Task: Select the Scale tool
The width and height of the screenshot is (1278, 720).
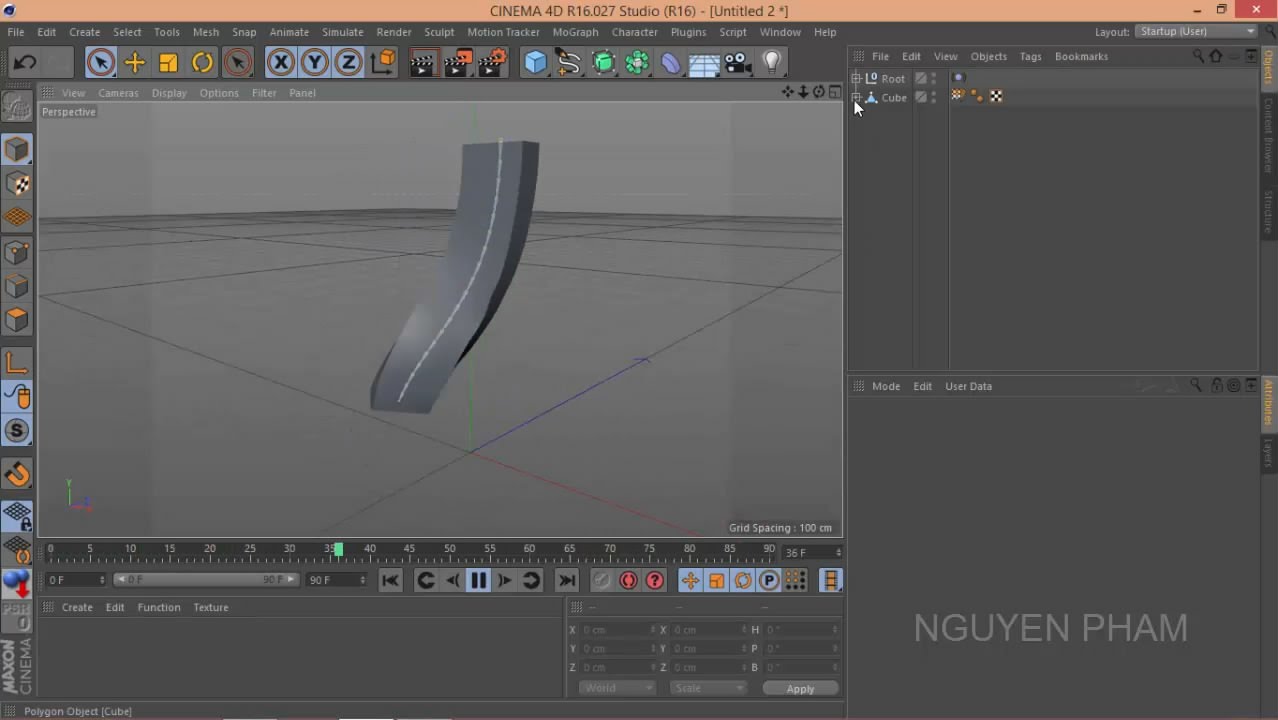Action: click(168, 63)
